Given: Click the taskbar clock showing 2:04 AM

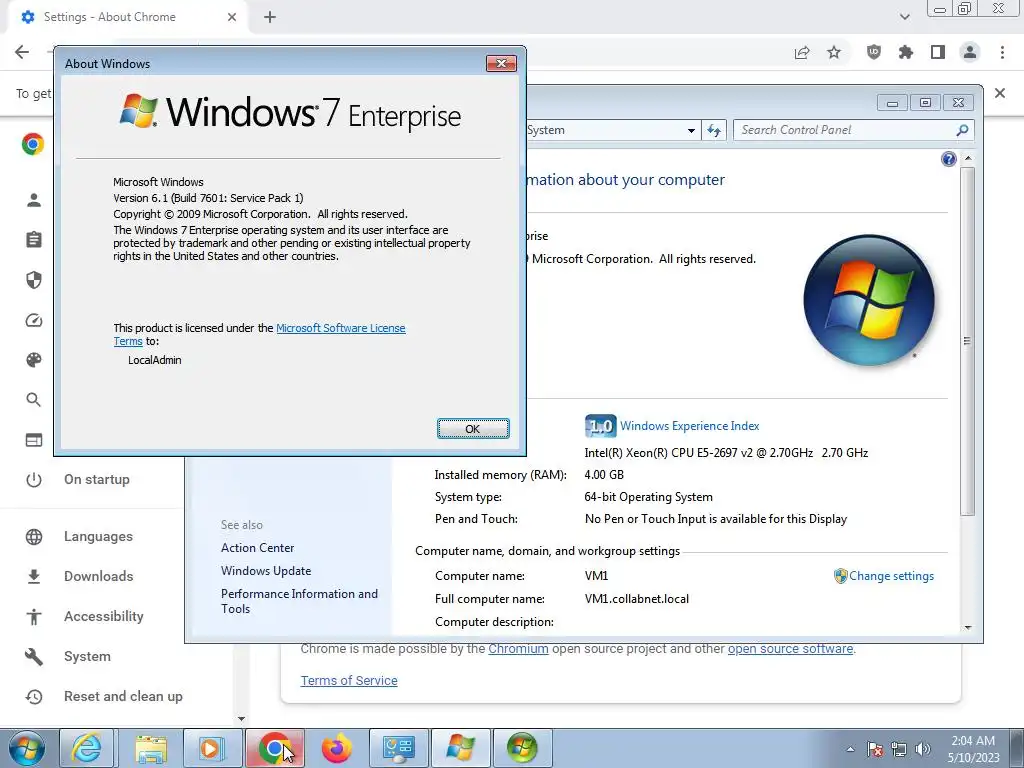Looking at the screenshot, I should (x=973, y=749).
